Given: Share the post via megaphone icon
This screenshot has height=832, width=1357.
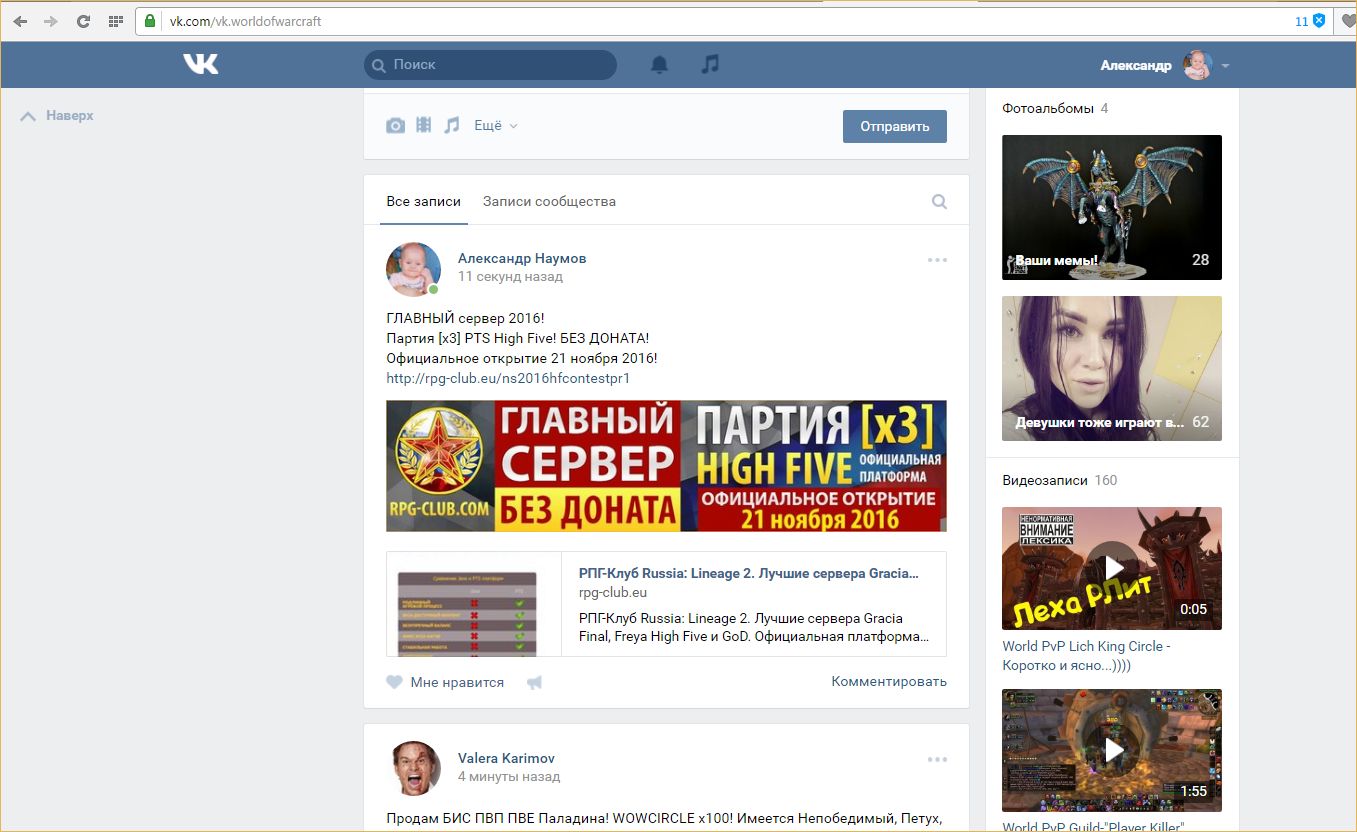Looking at the screenshot, I should coord(534,683).
